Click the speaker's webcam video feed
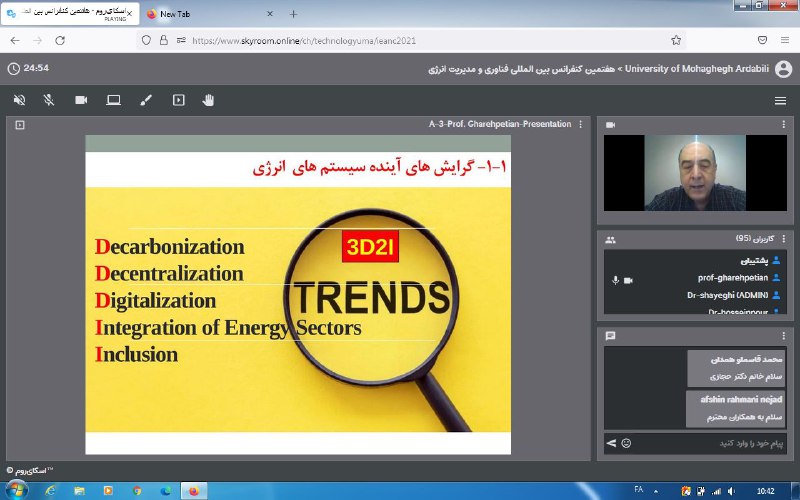Image resolution: width=800 pixels, height=500 pixels. click(695, 172)
